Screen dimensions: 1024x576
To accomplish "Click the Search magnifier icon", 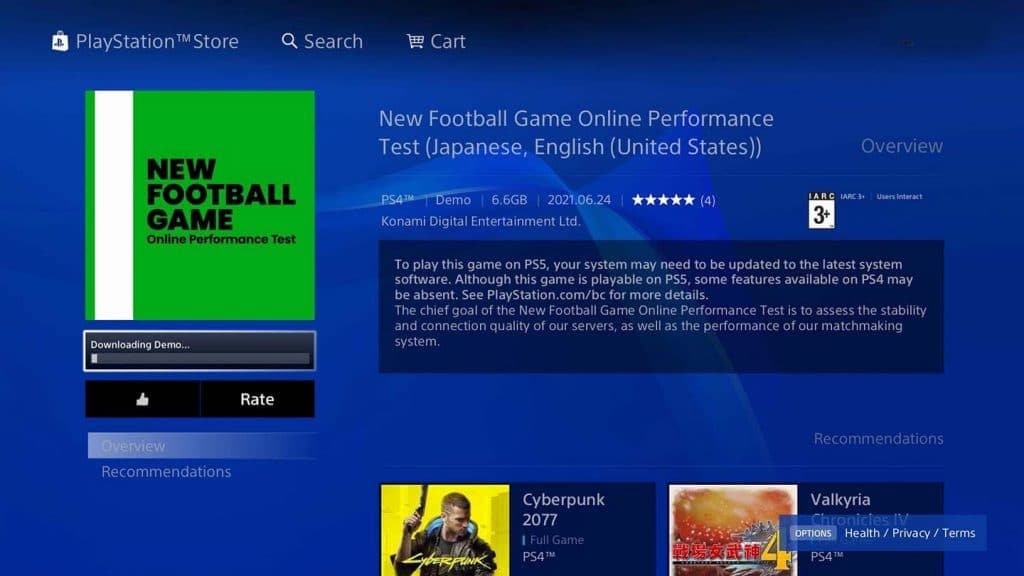I will 289,41.
